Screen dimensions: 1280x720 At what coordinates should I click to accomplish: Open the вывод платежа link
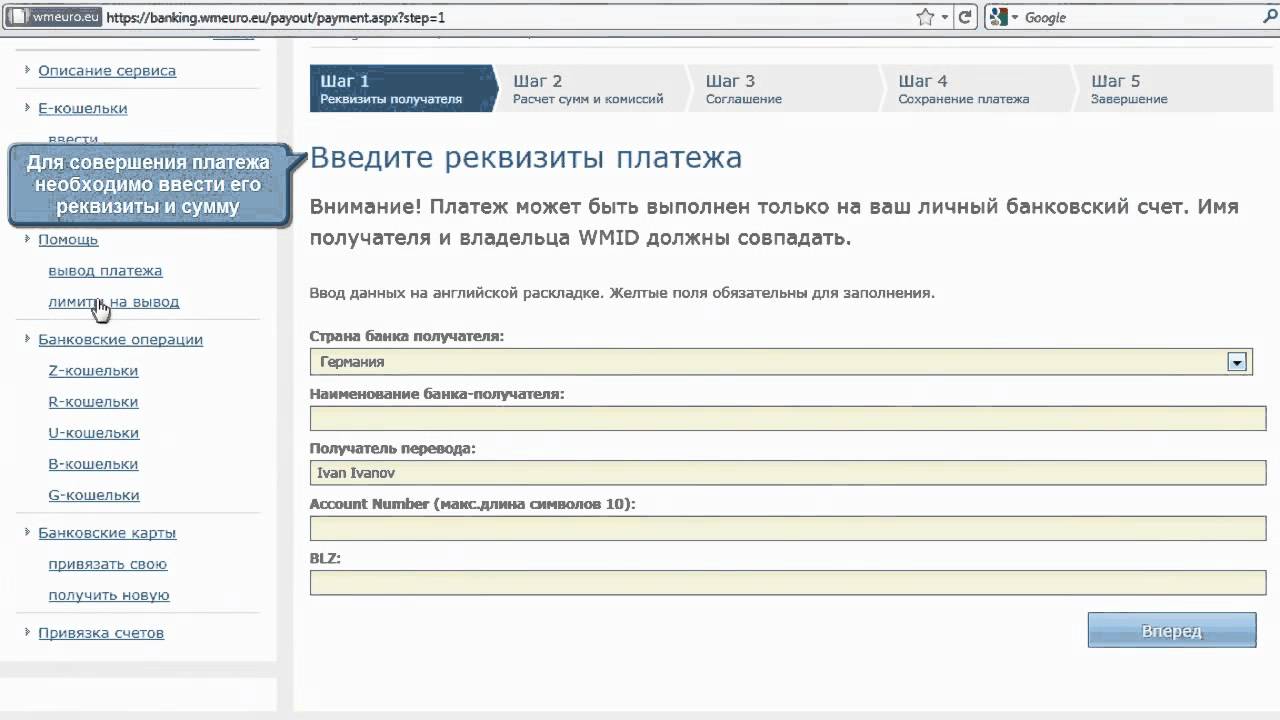coord(105,271)
